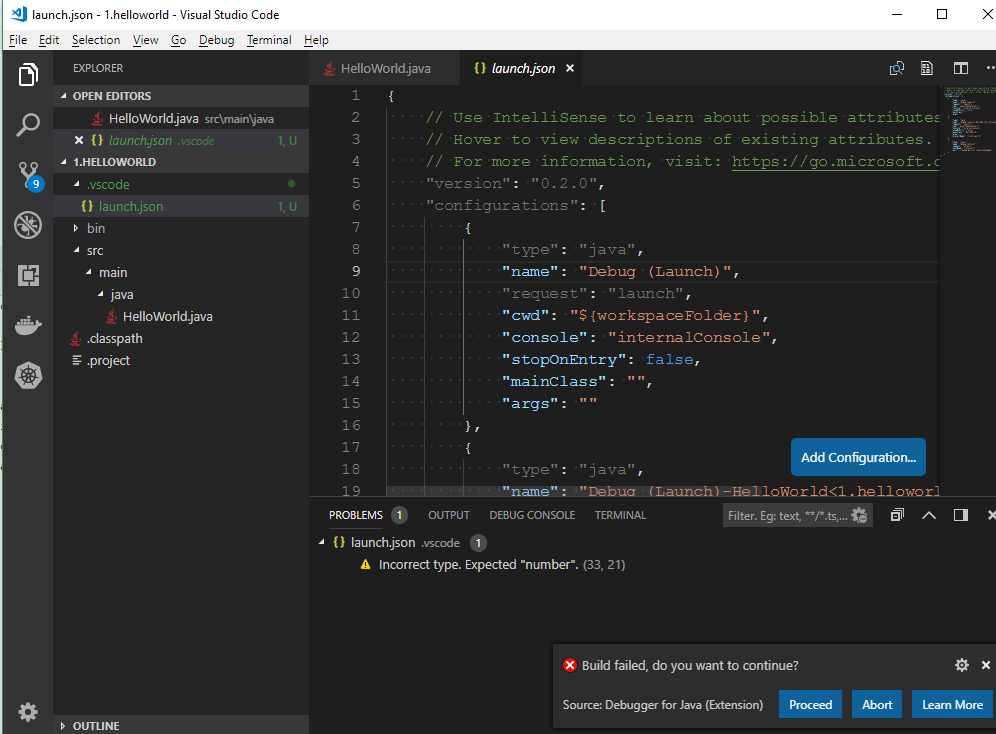996x734 pixels.
Task: Select launch.json under .vscode folder
Action: 131,206
